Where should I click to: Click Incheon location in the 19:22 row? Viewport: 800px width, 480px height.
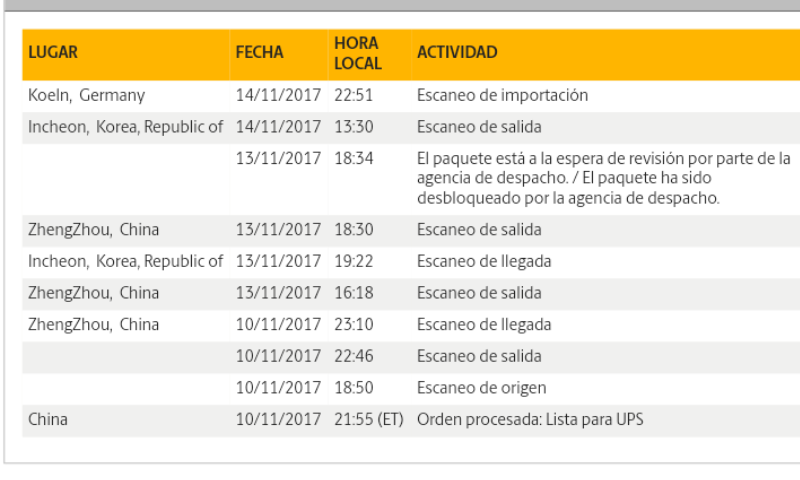pos(125,262)
